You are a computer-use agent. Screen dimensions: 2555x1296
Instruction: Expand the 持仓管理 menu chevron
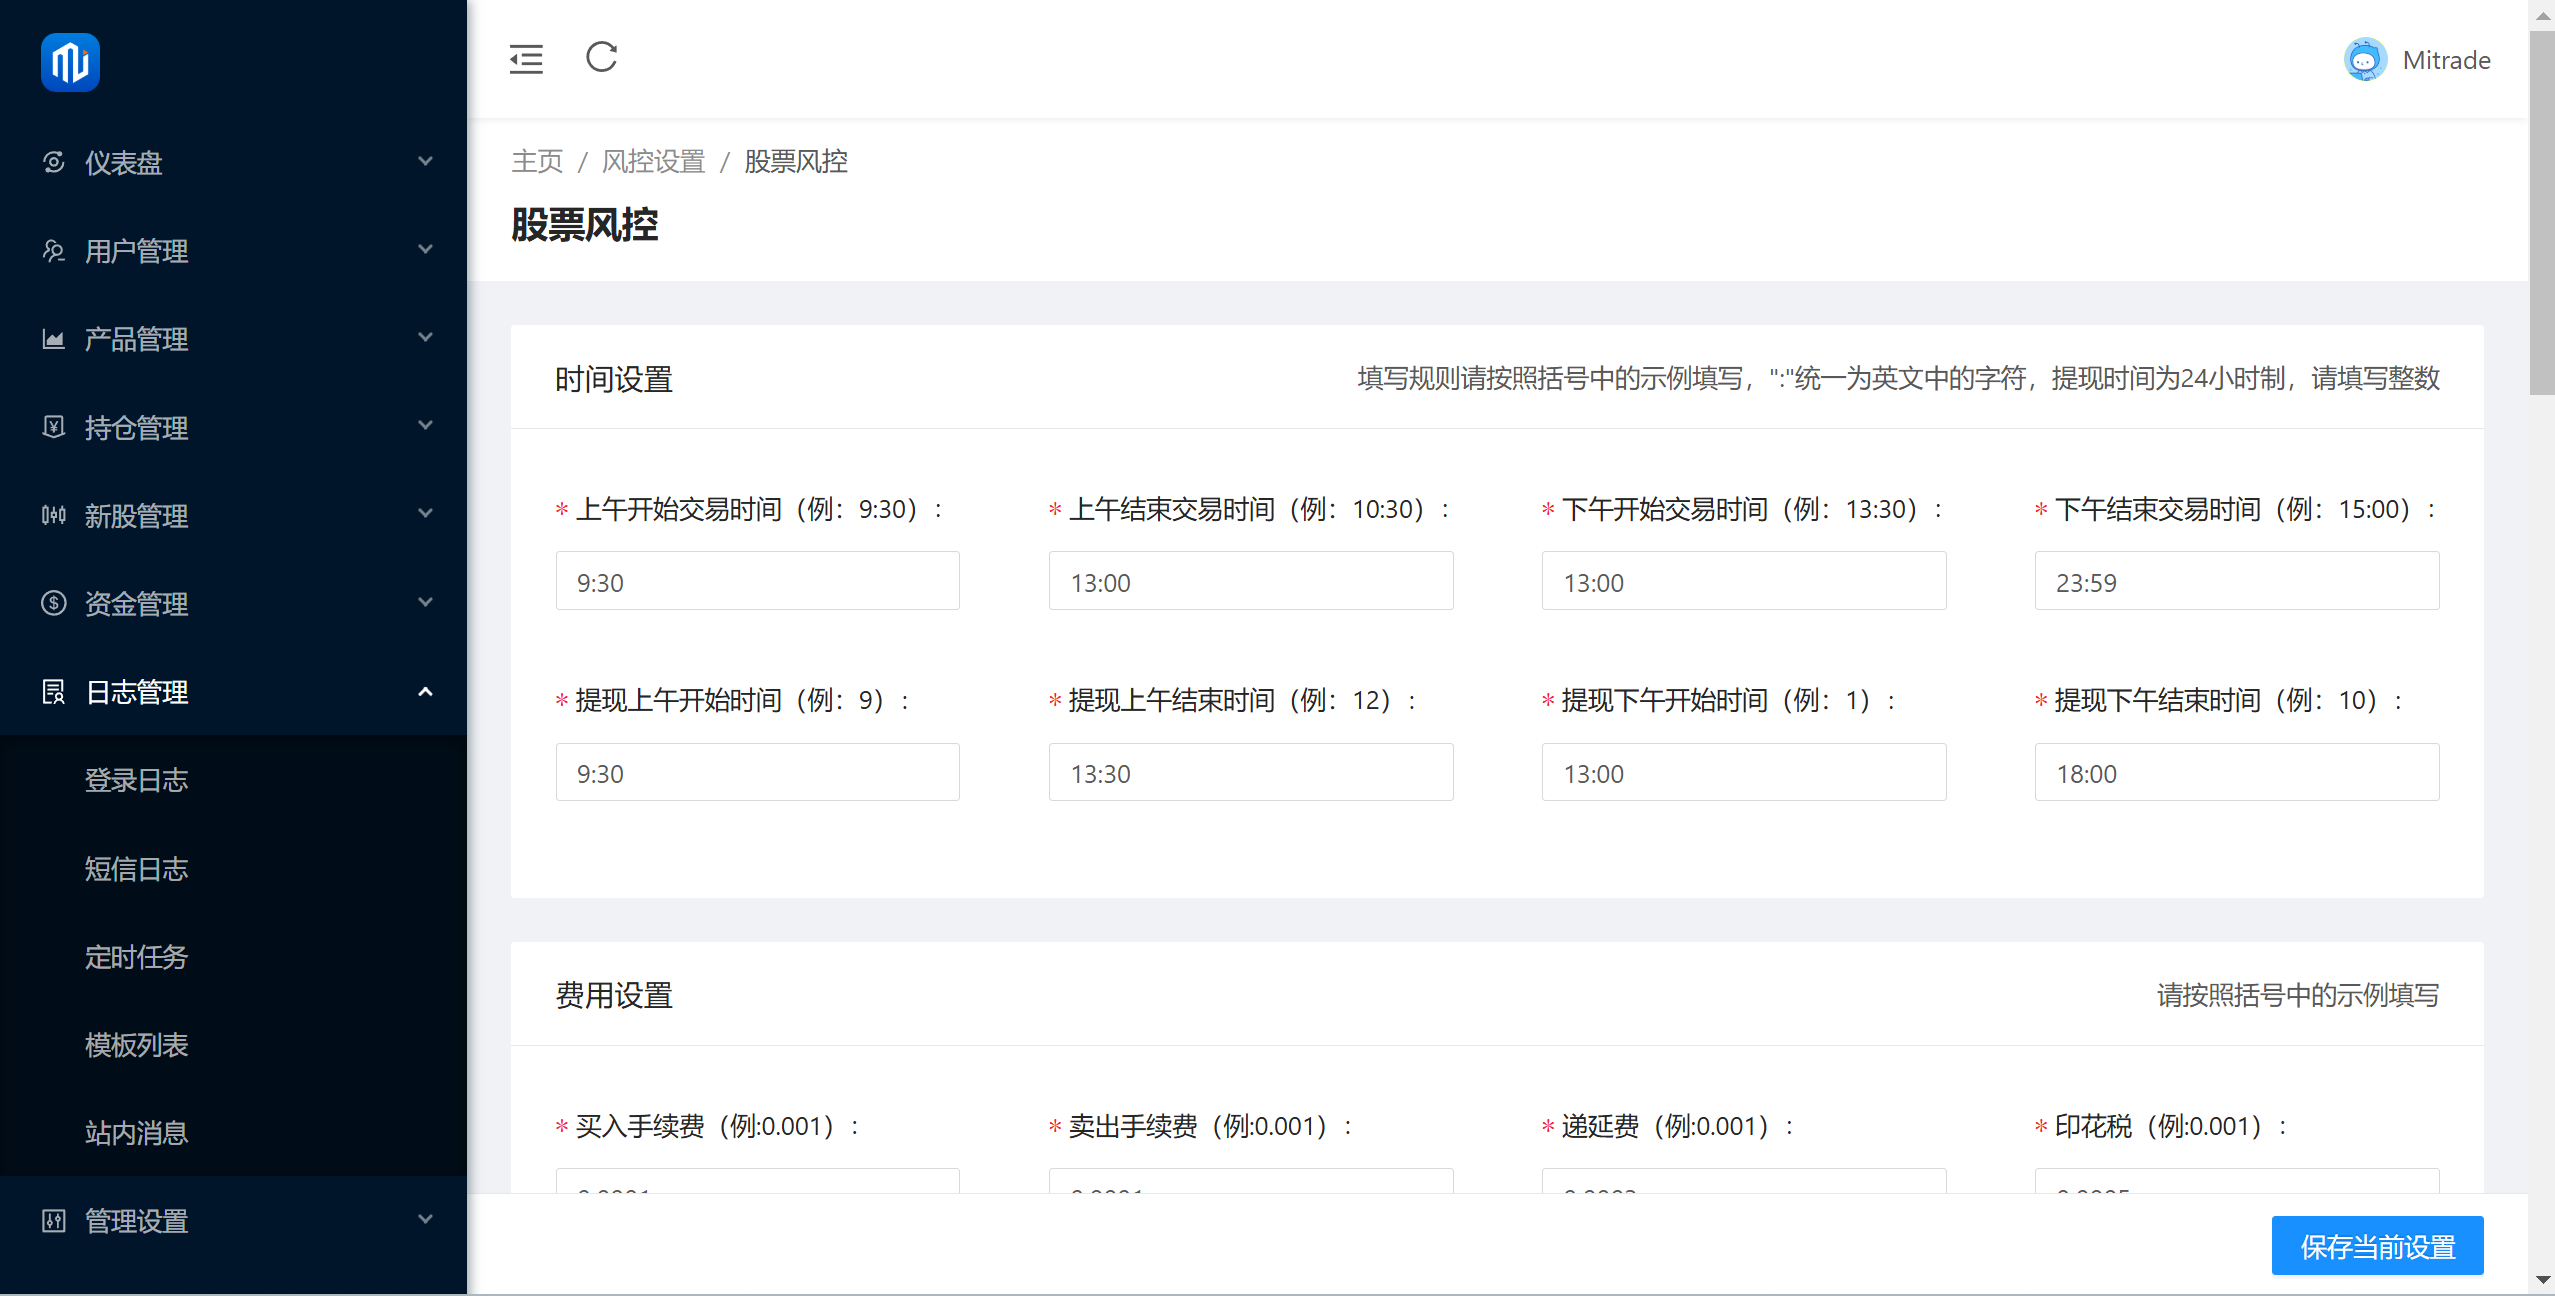click(x=425, y=426)
